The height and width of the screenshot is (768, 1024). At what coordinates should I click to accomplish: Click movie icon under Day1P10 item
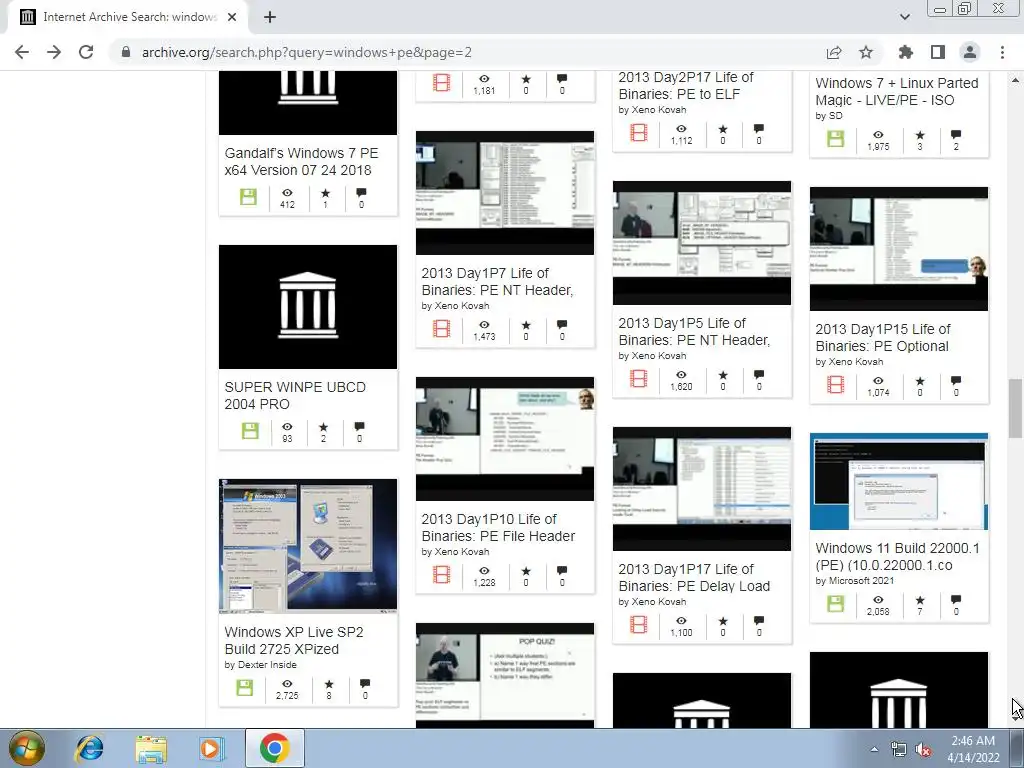(441, 575)
